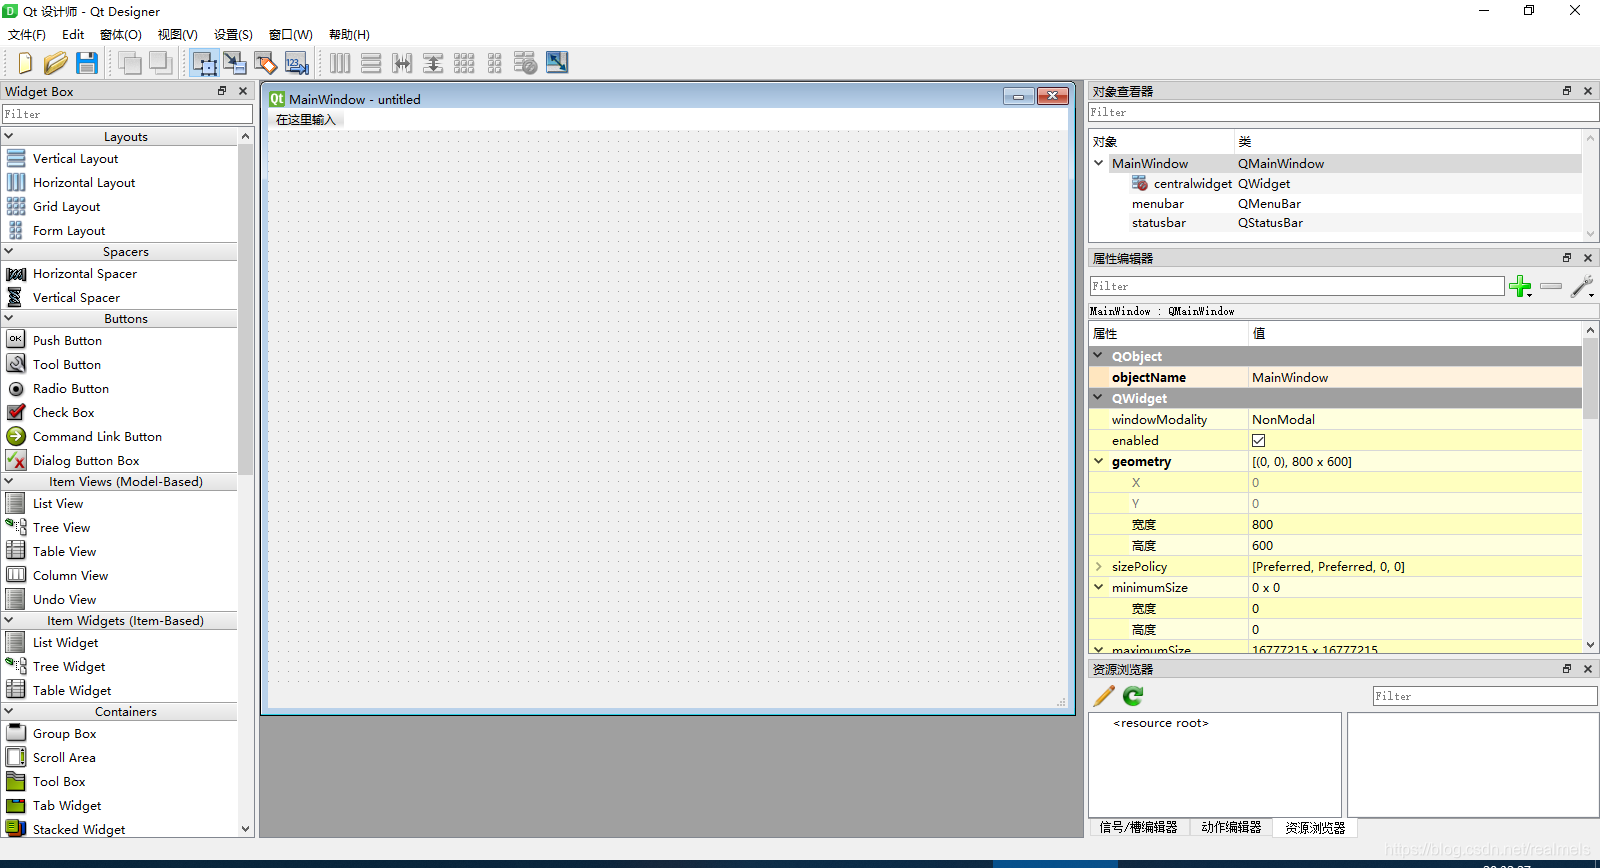Select the Edit Signals/Slots mode icon
The image size is (1600, 868).
click(235, 63)
